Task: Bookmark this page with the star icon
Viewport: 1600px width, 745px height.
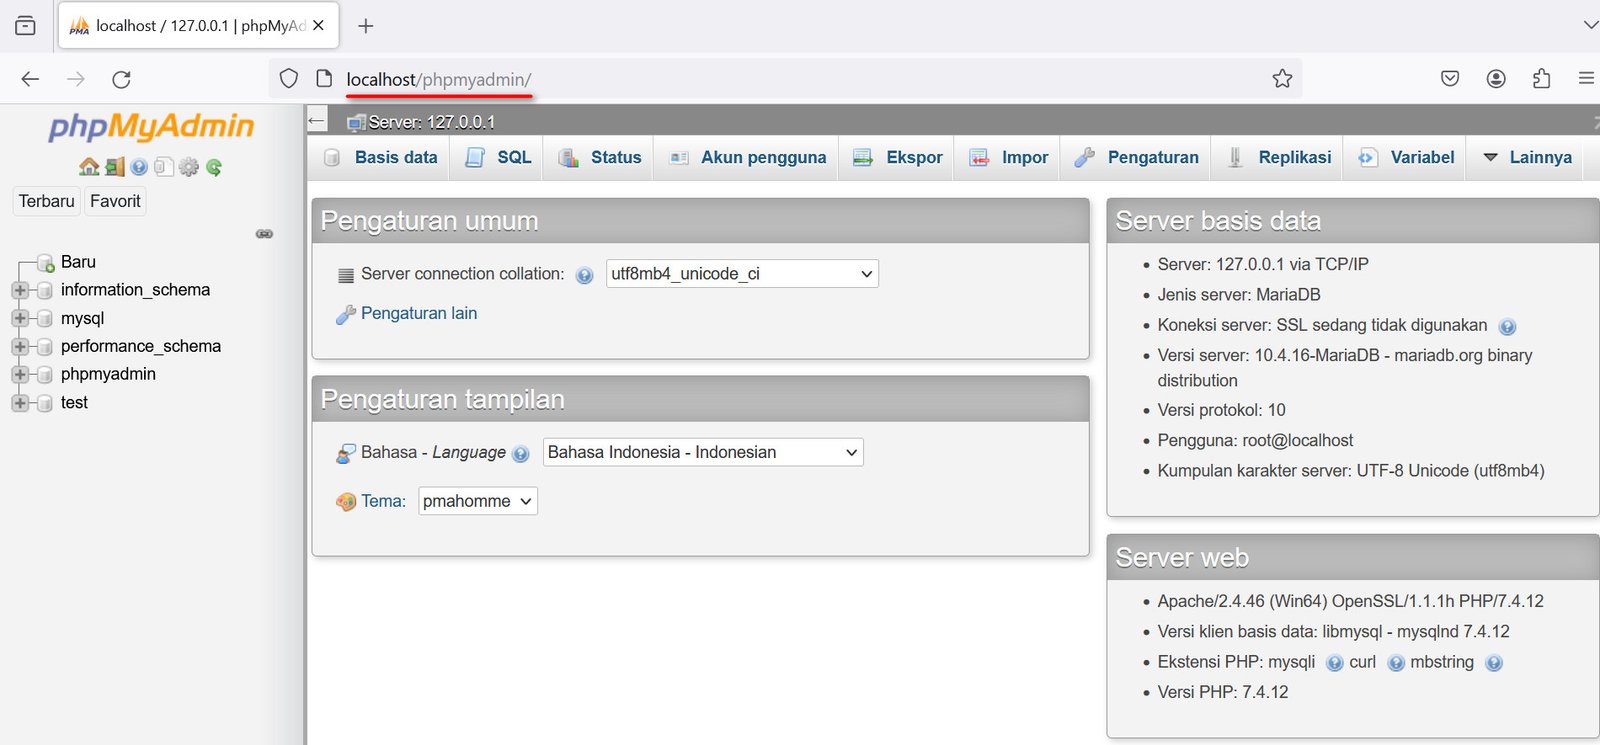Action: click(1282, 79)
